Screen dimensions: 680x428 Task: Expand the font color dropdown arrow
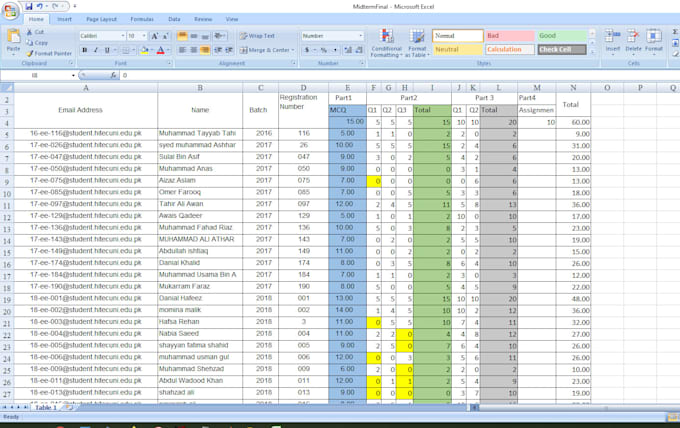point(167,50)
